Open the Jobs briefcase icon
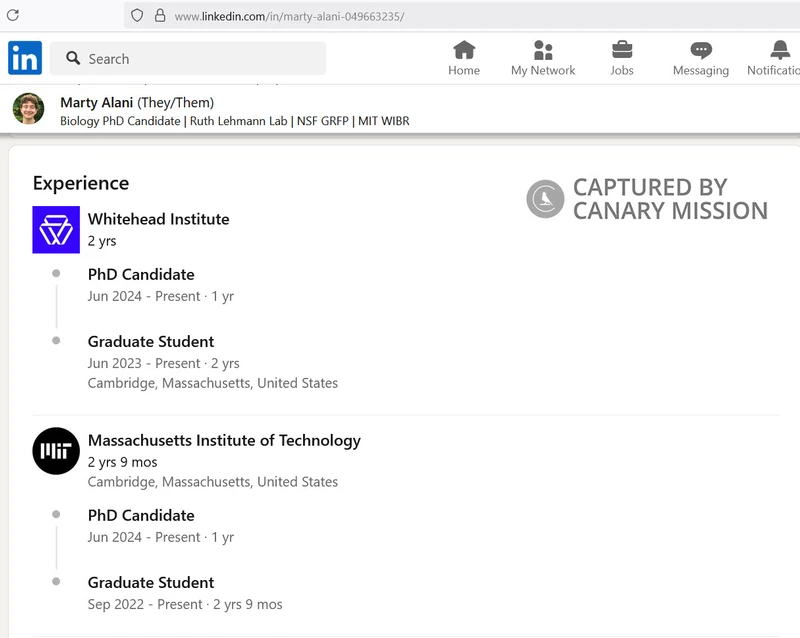The width and height of the screenshot is (800, 638). pyautogui.click(x=622, y=50)
